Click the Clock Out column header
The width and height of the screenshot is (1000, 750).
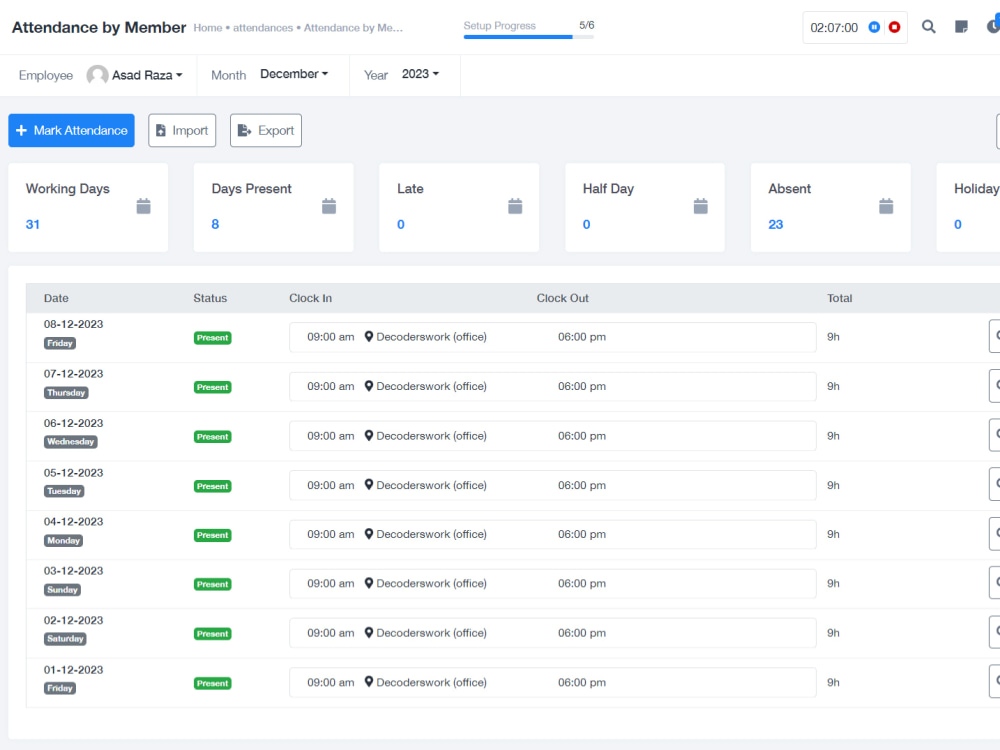[x=562, y=298]
